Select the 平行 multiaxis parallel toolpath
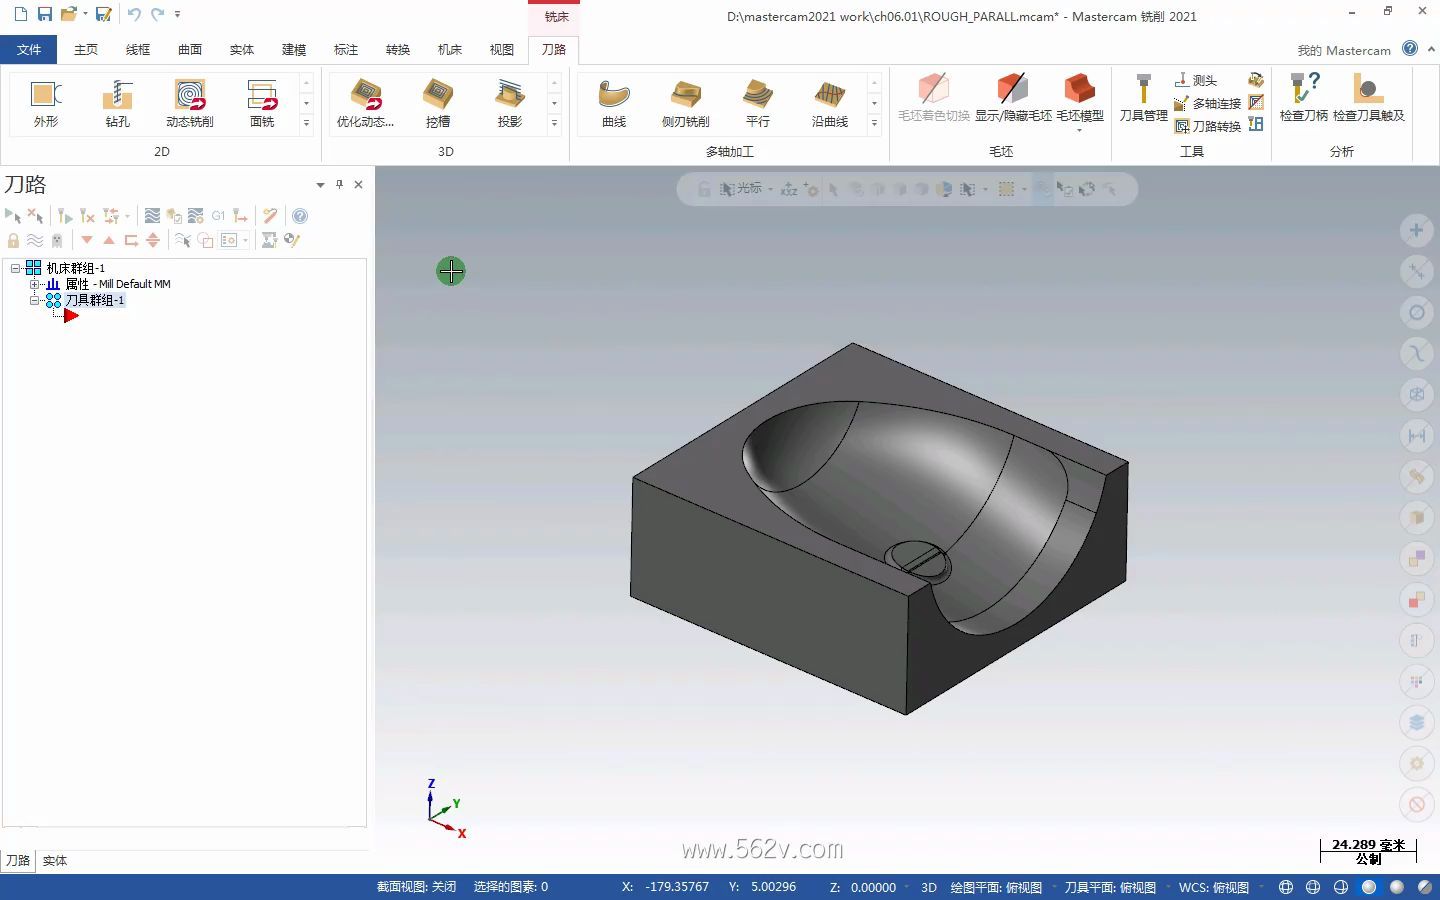The image size is (1440, 900). point(758,104)
